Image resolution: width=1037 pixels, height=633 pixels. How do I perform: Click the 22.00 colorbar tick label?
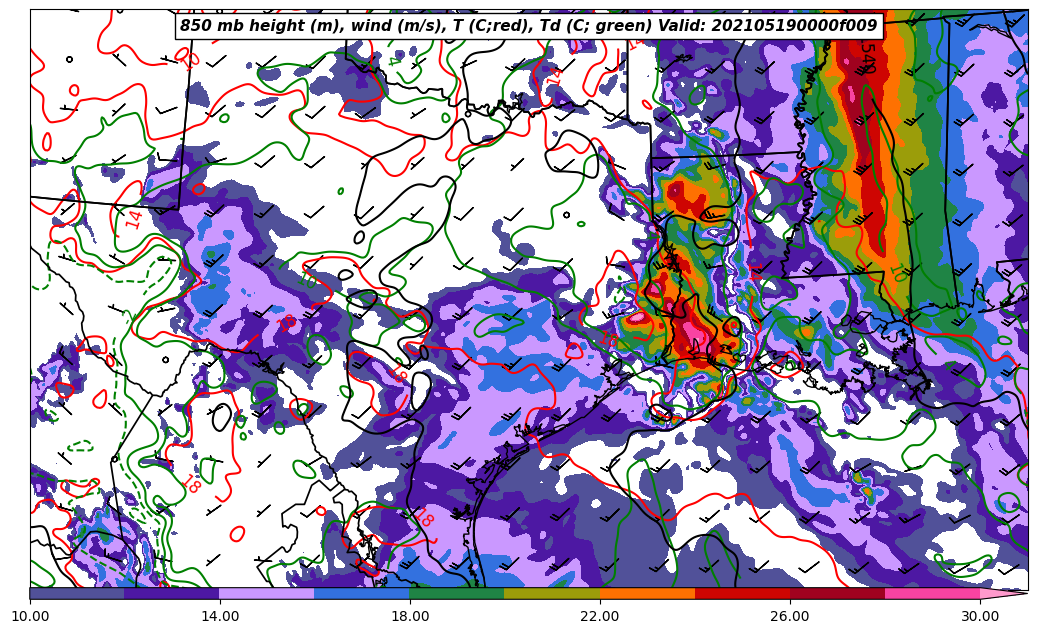point(600,616)
